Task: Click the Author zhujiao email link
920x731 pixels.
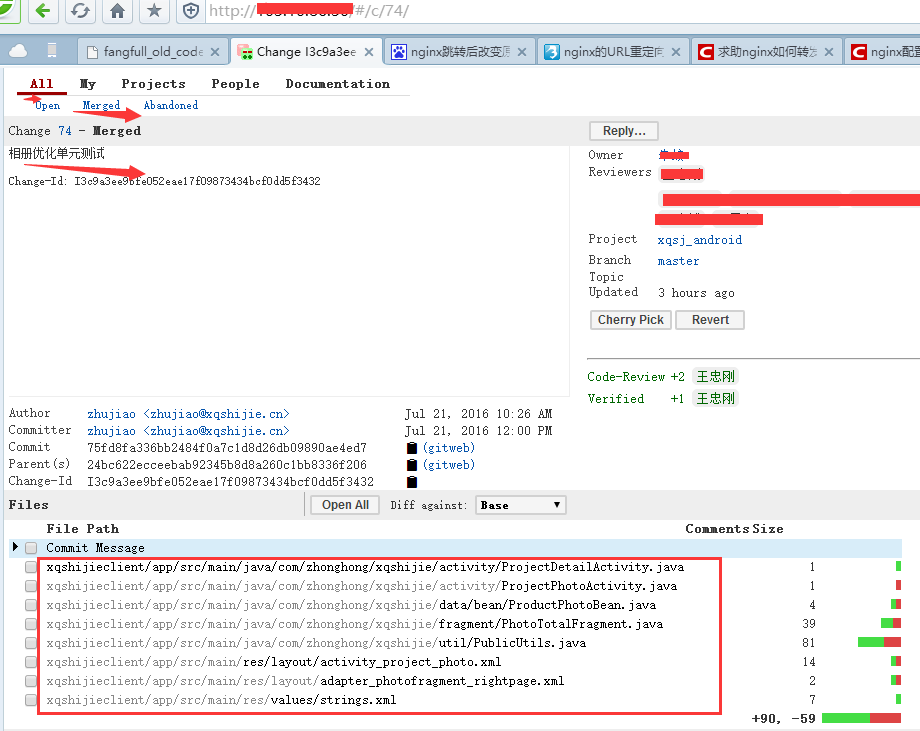Action: click(x=188, y=414)
